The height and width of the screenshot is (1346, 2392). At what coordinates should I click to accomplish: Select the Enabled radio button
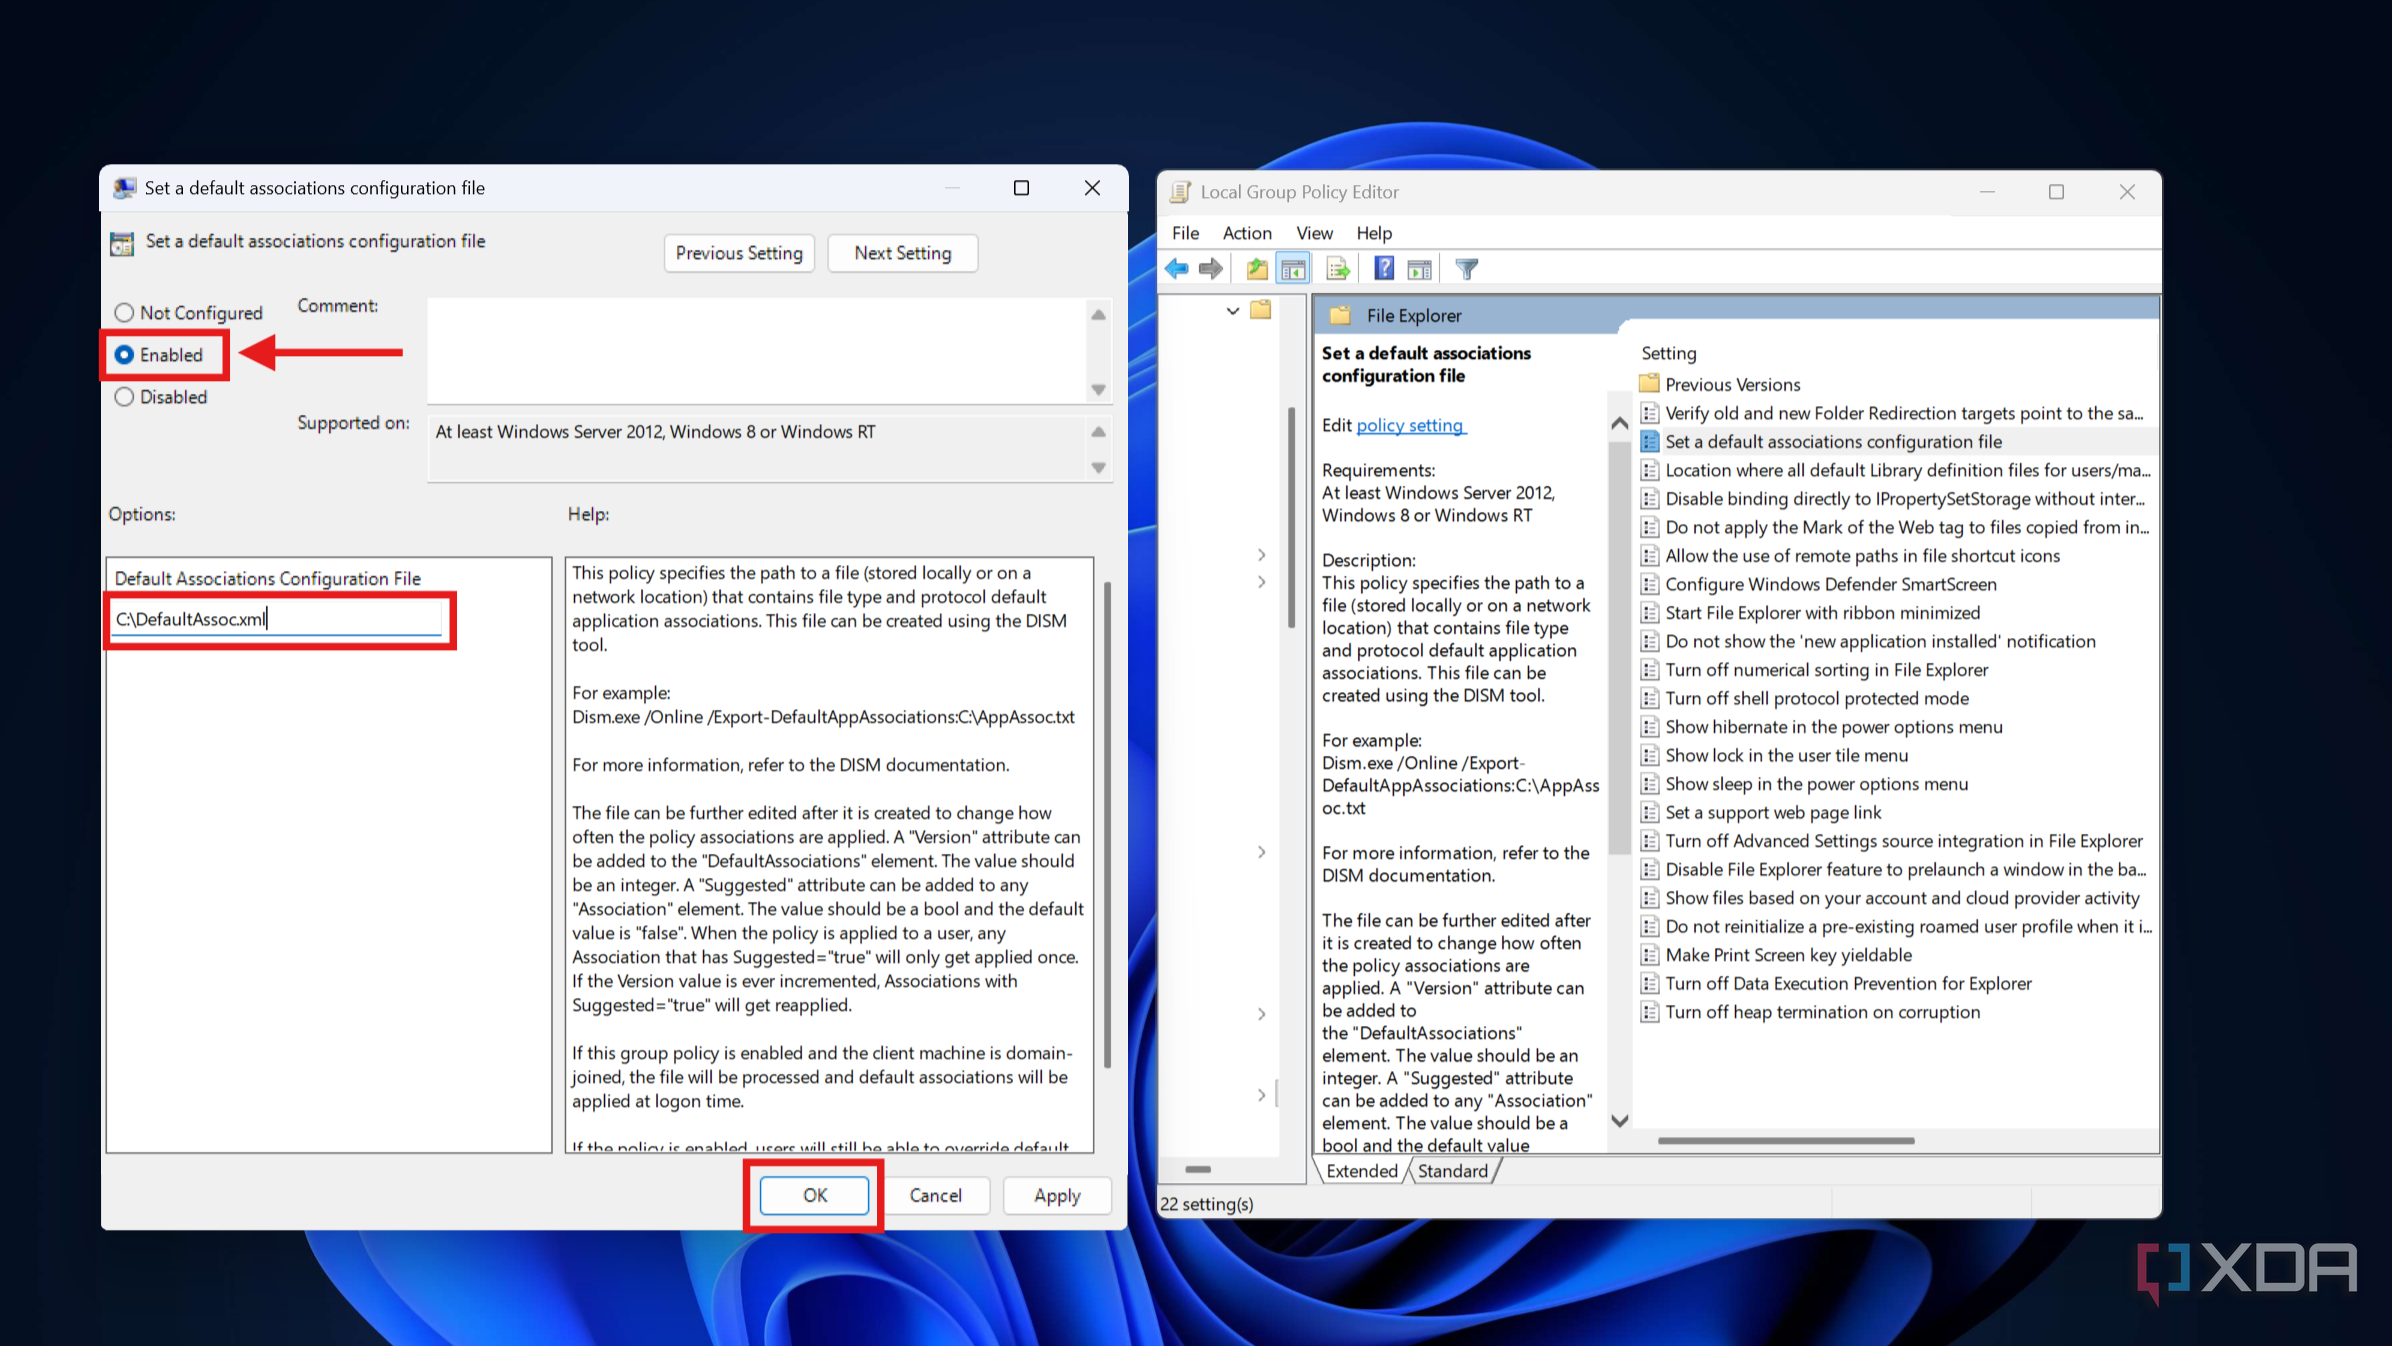point(124,355)
